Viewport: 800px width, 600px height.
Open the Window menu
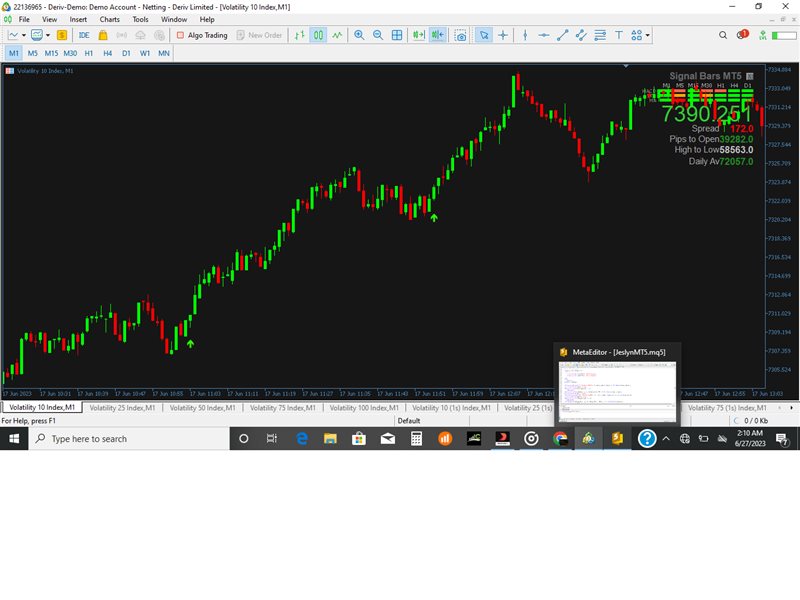click(x=174, y=19)
